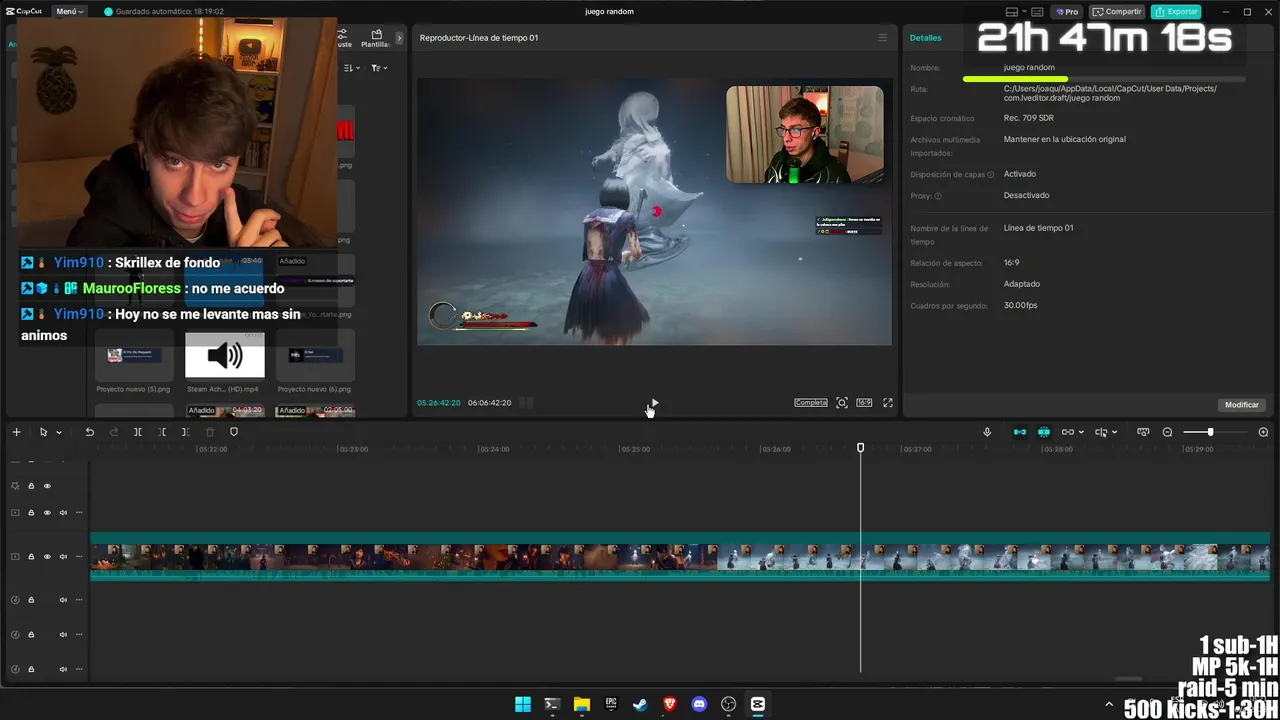This screenshot has height=720, width=1280.
Task: Adjust the timeline zoom slider
Action: pyautogui.click(x=1210, y=432)
